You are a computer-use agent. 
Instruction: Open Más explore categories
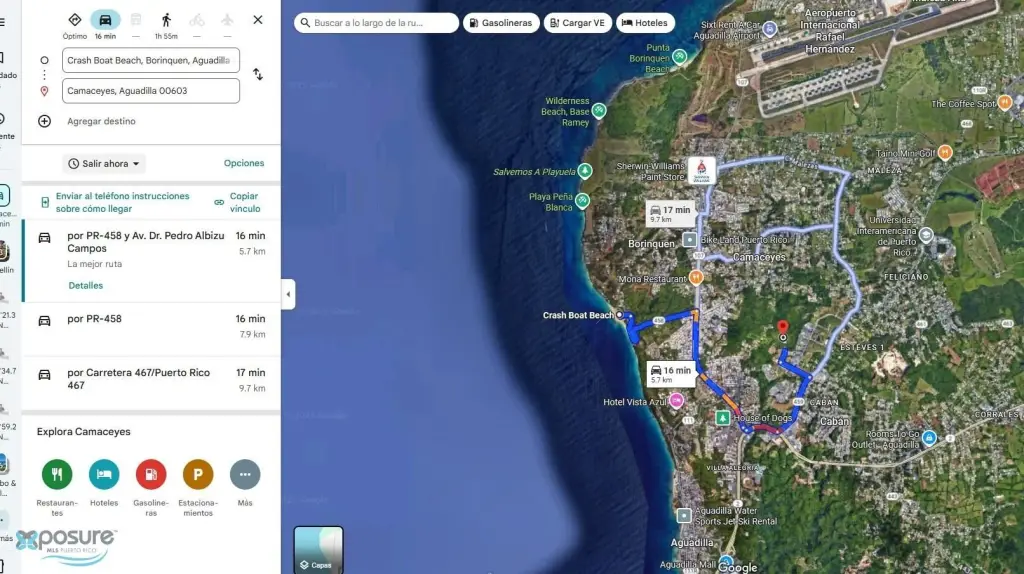(245, 474)
